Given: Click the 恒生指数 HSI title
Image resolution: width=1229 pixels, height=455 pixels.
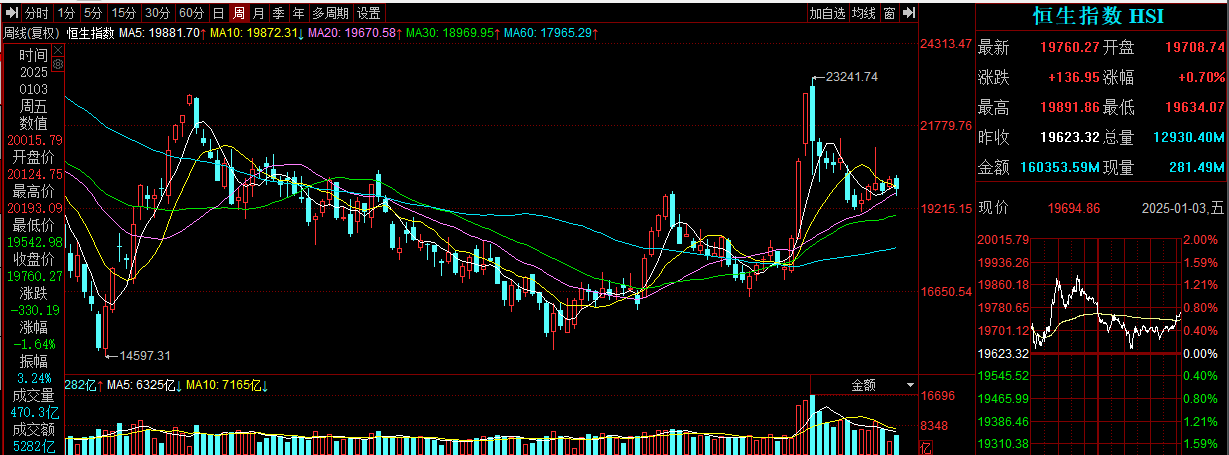Looking at the screenshot, I should pos(1098,15).
